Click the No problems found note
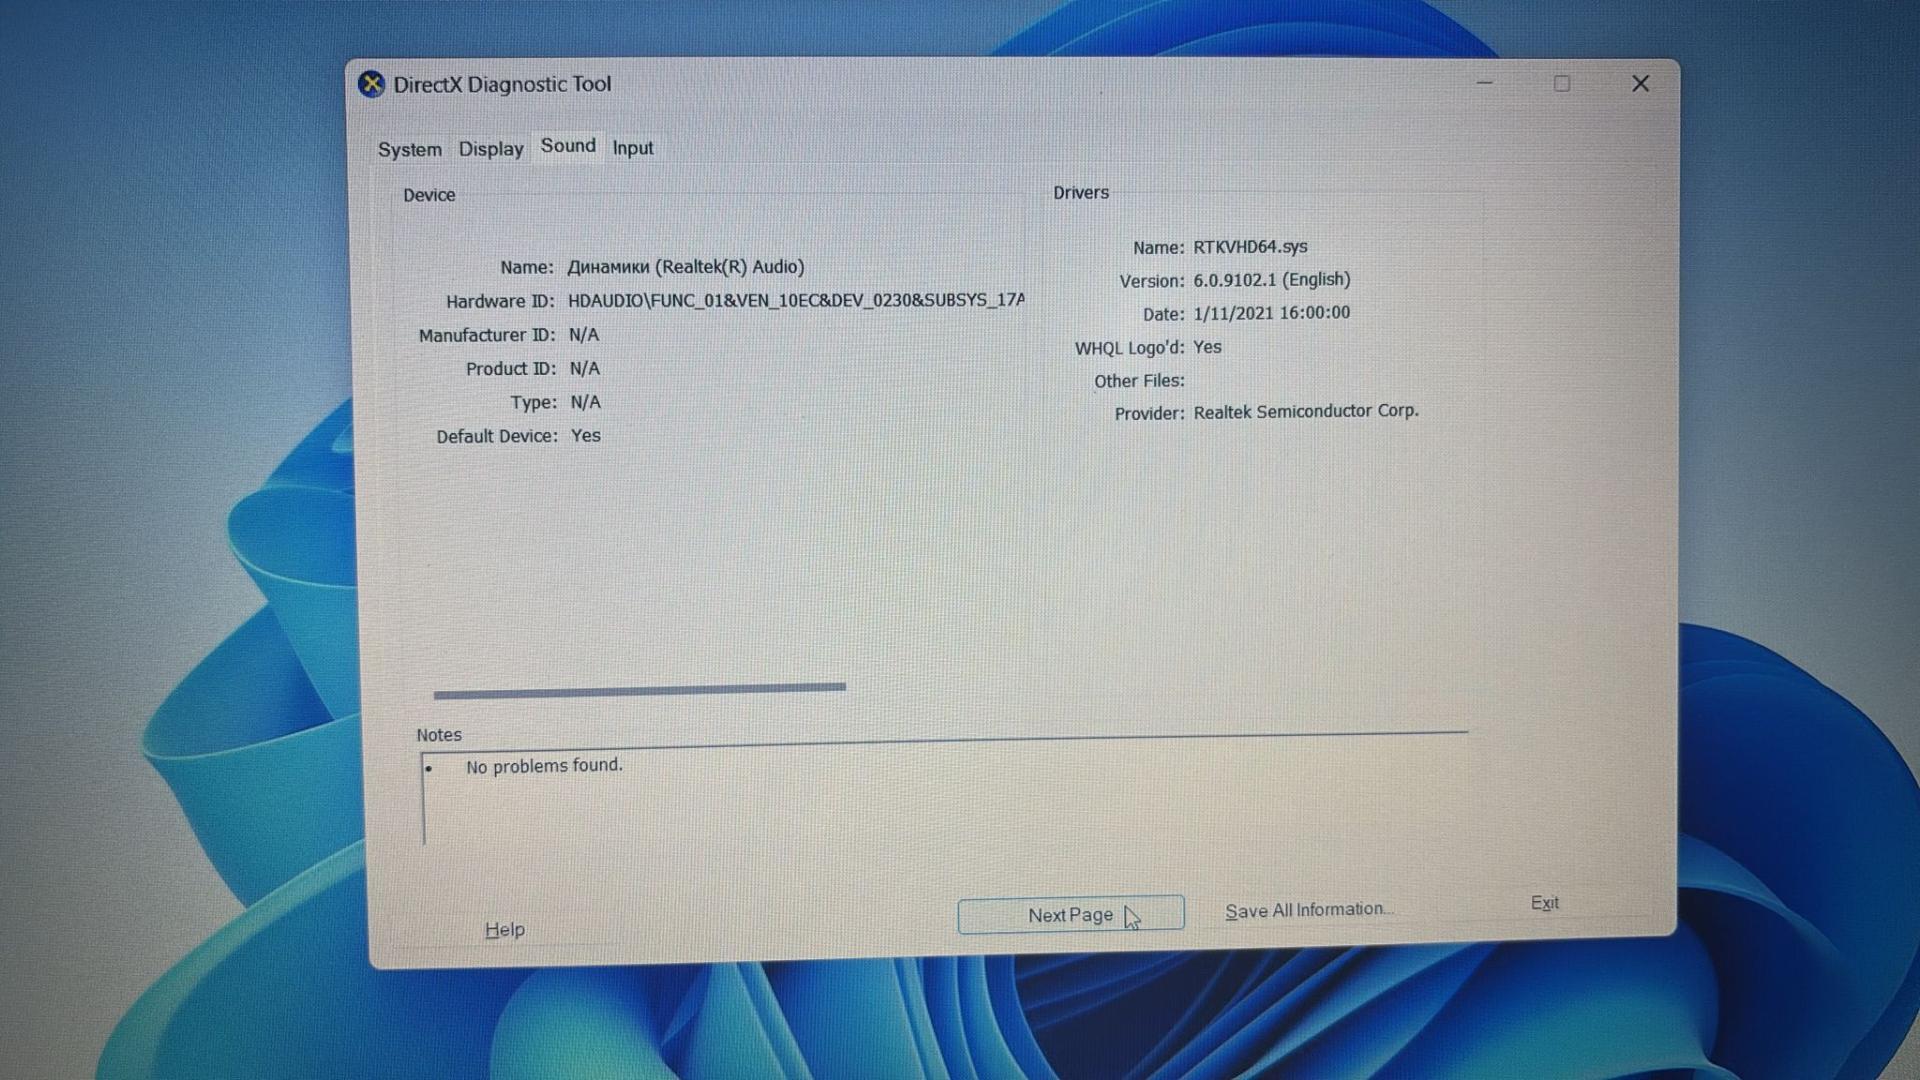 (x=543, y=766)
